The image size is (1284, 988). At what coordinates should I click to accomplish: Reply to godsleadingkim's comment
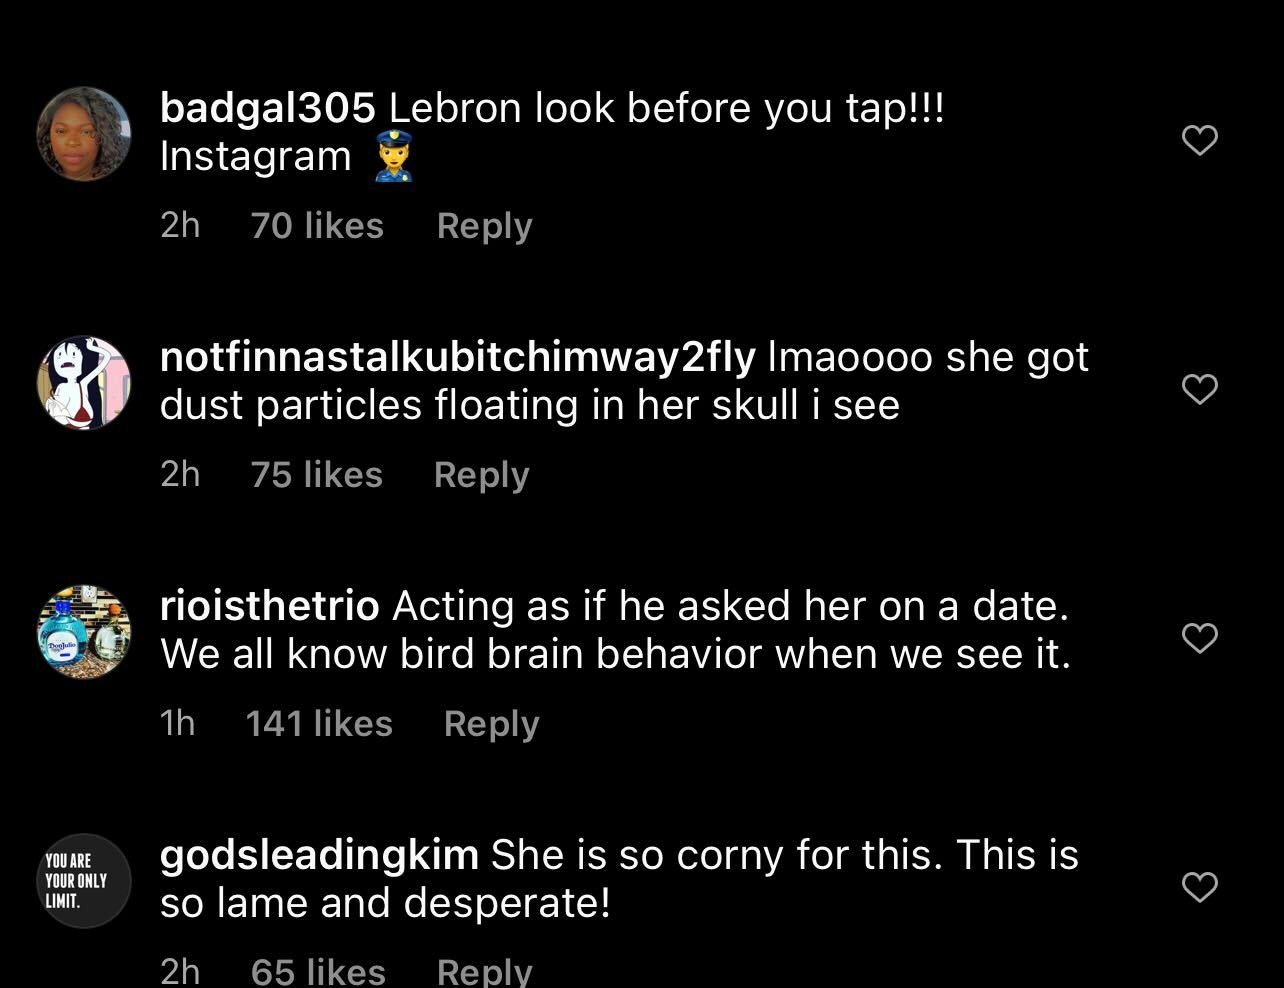tap(484, 971)
